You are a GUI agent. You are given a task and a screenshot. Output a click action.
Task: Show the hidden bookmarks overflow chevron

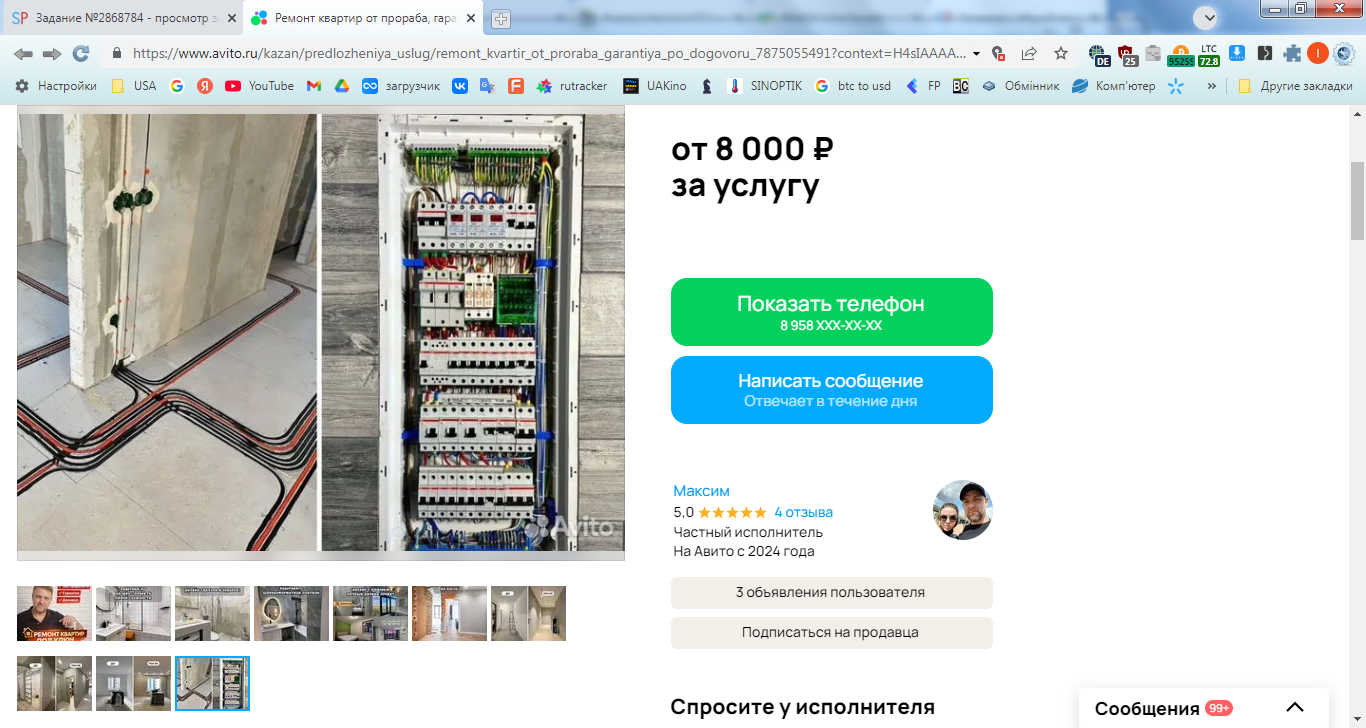pyautogui.click(x=1212, y=86)
